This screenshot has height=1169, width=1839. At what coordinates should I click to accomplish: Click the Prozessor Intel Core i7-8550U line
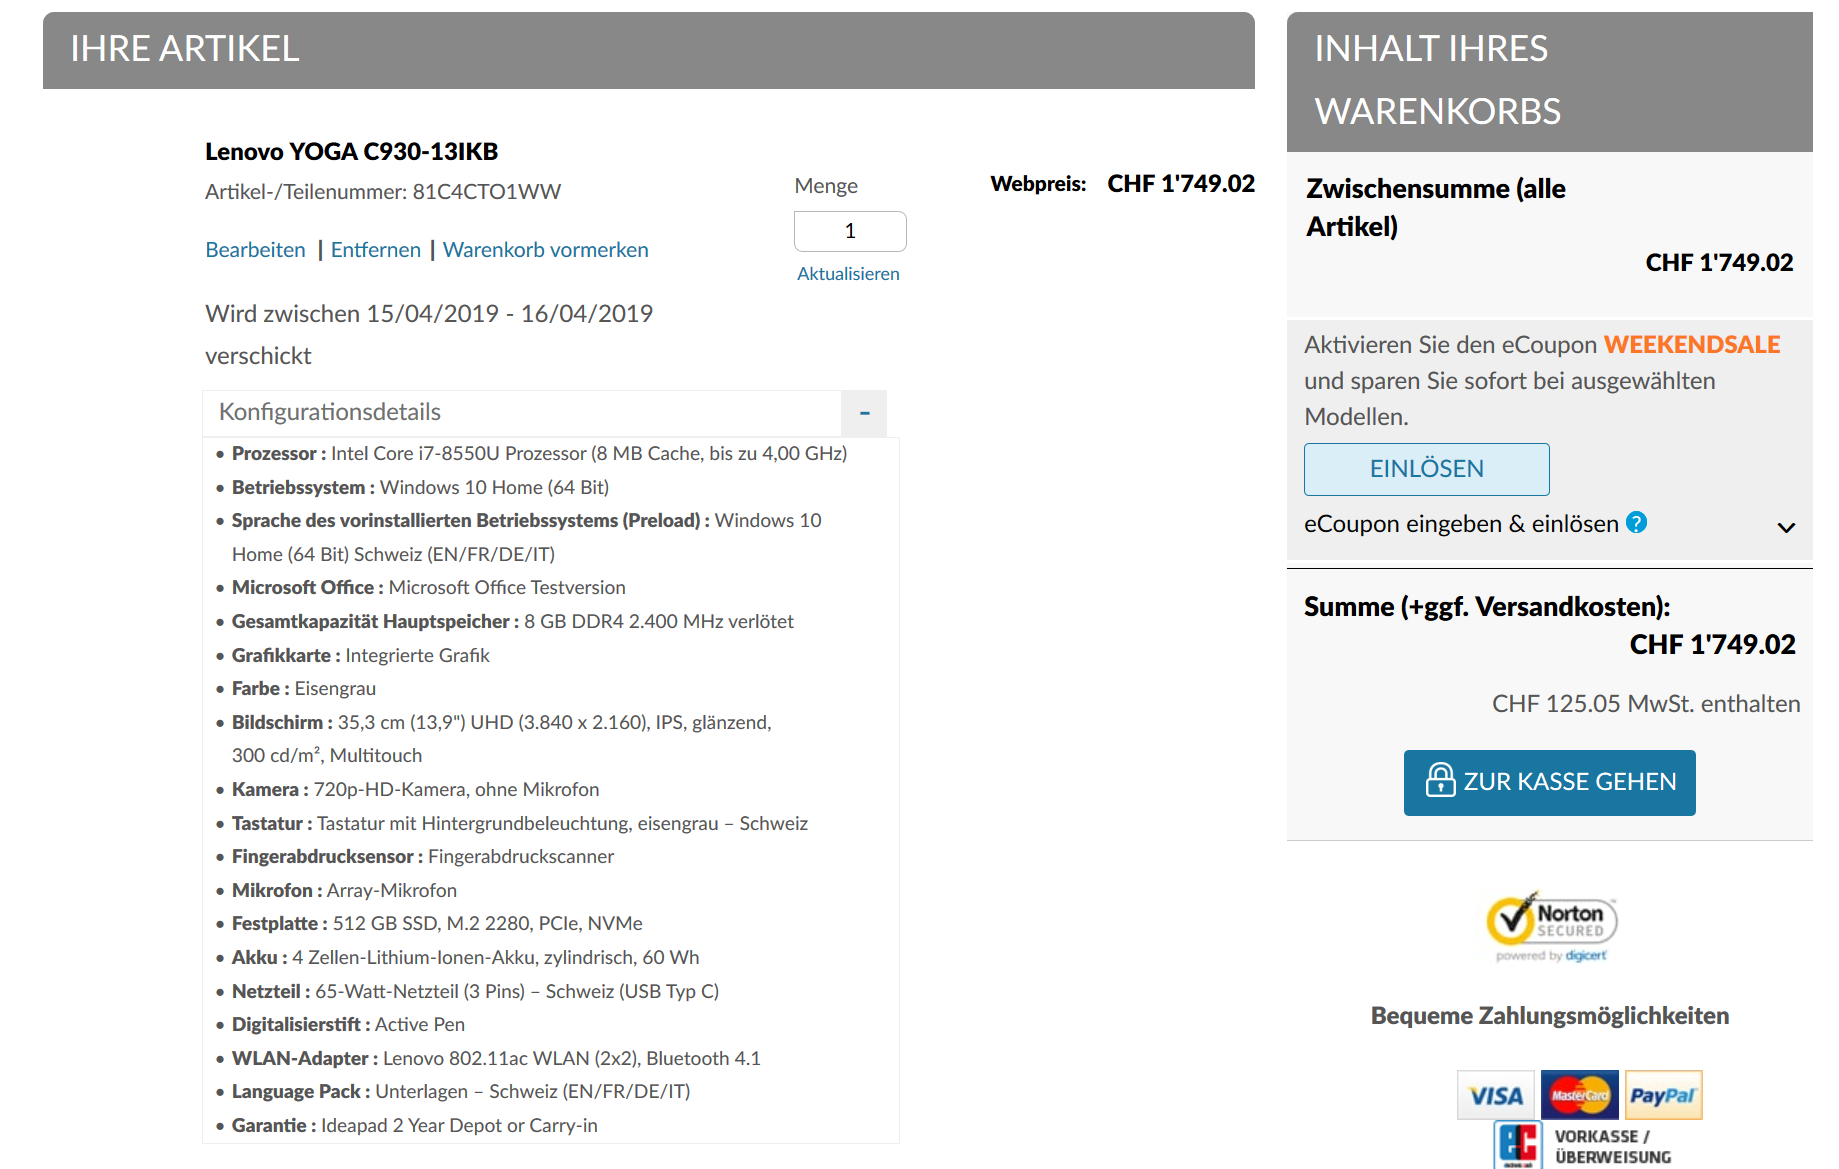point(539,454)
